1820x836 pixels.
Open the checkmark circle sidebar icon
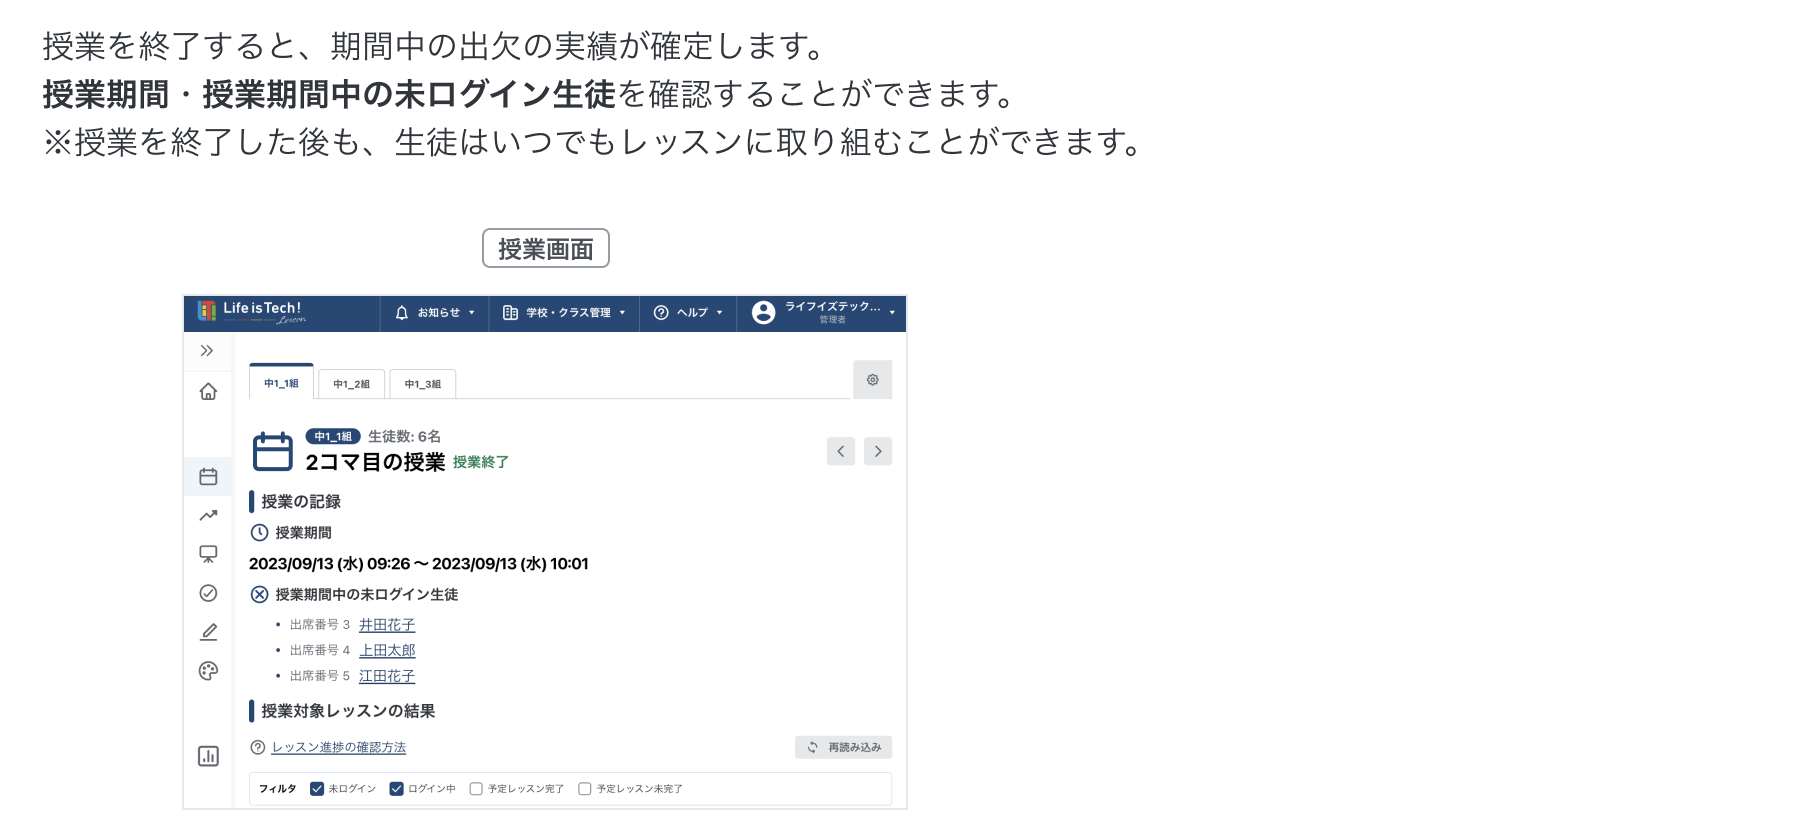coord(208,593)
